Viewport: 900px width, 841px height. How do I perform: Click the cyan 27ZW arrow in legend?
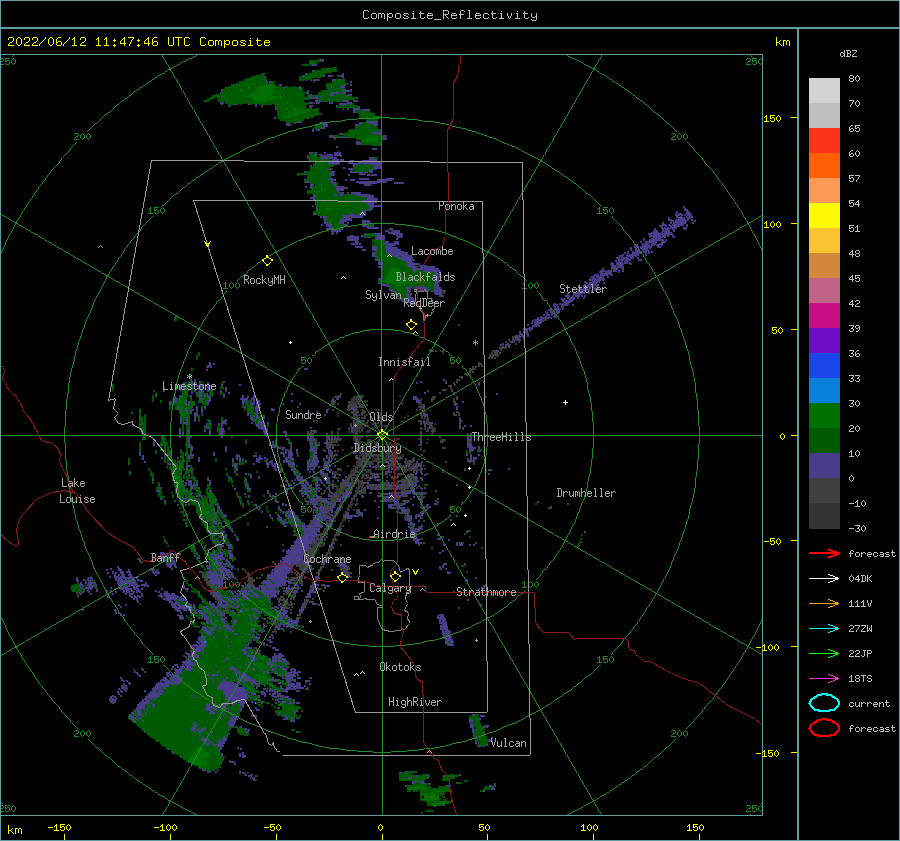pos(824,629)
